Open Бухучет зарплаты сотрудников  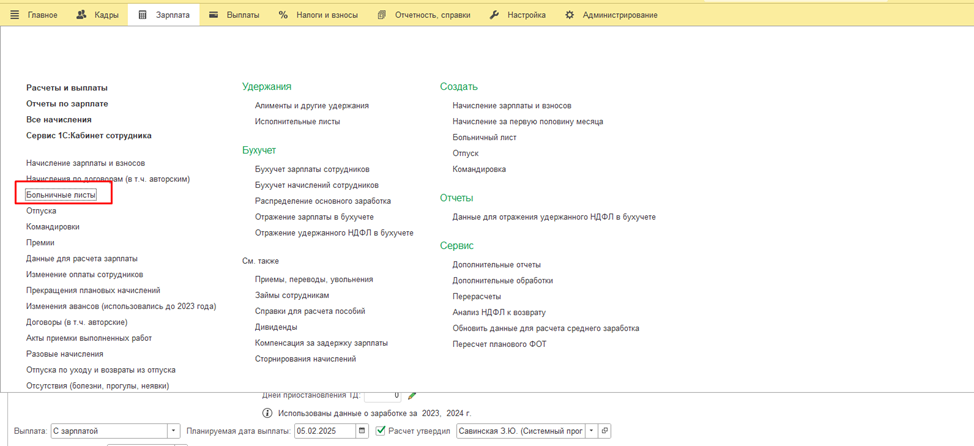[312, 170]
